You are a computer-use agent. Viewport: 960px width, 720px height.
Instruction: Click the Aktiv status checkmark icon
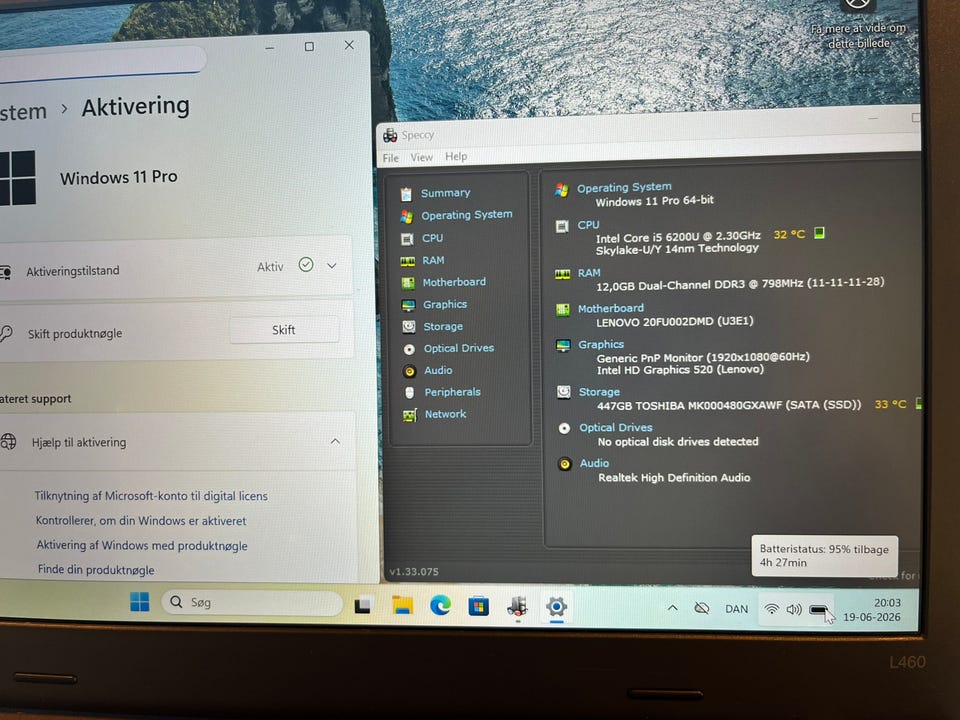[x=306, y=264]
